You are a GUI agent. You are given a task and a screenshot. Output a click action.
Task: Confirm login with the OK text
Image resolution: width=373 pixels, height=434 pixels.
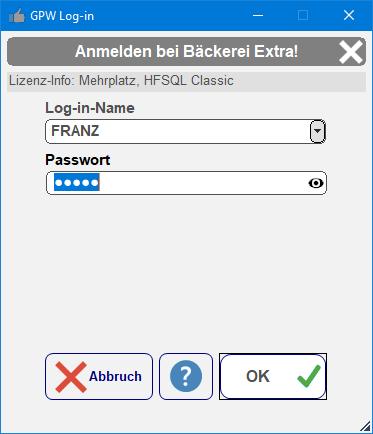(258, 376)
